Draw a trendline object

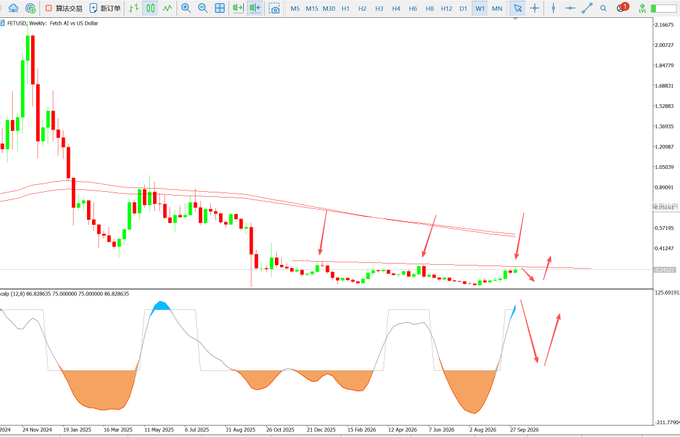click(587, 8)
